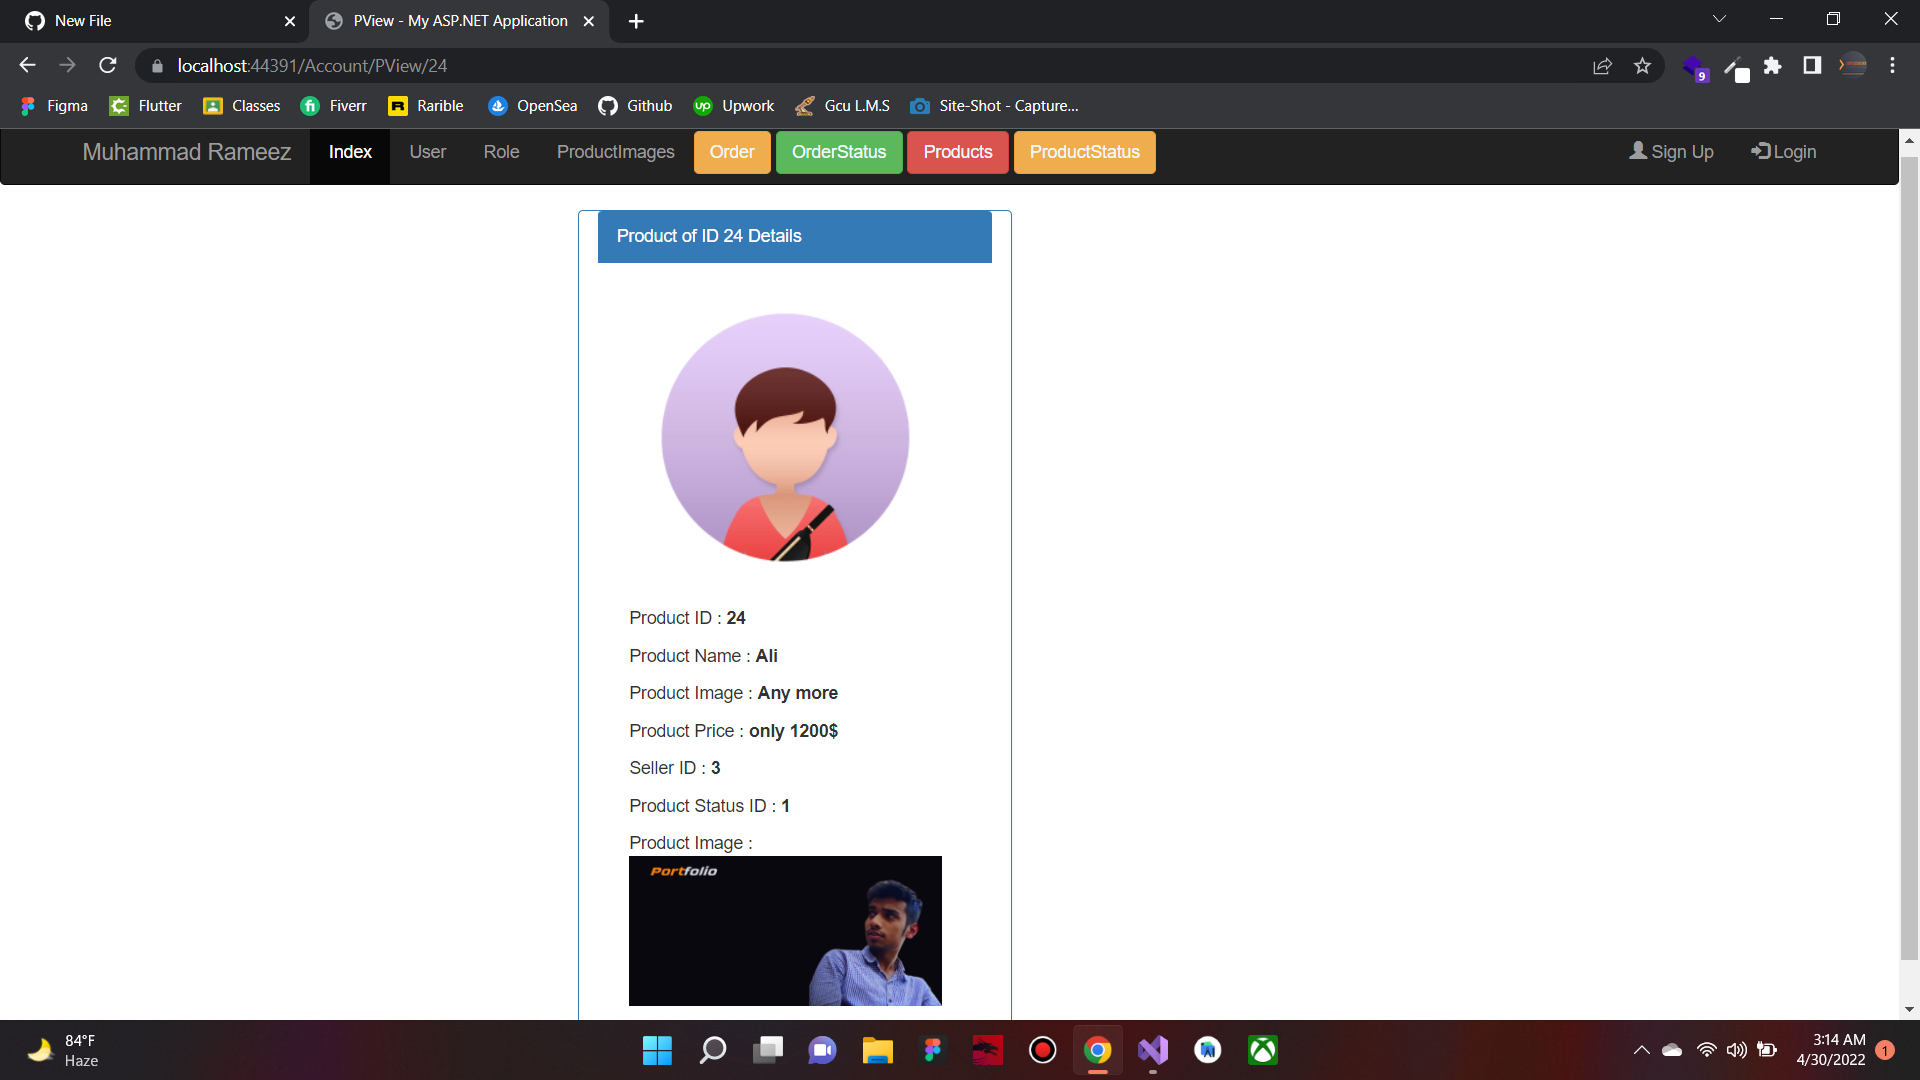This screenshot has width=1920, height=1080.
Task: Open Chrome's three-dot menu
Action: 1892,65
